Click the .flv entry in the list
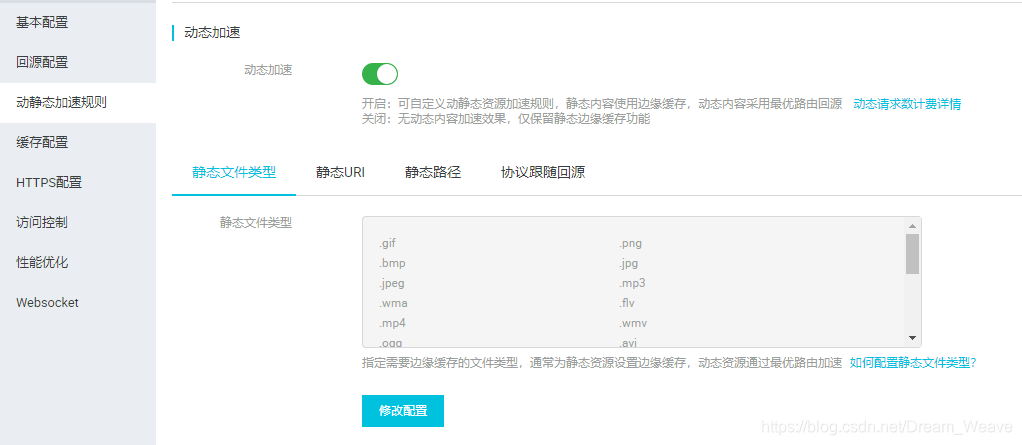The height and width of the screenshot is (445, 1022). click(626, 303)
